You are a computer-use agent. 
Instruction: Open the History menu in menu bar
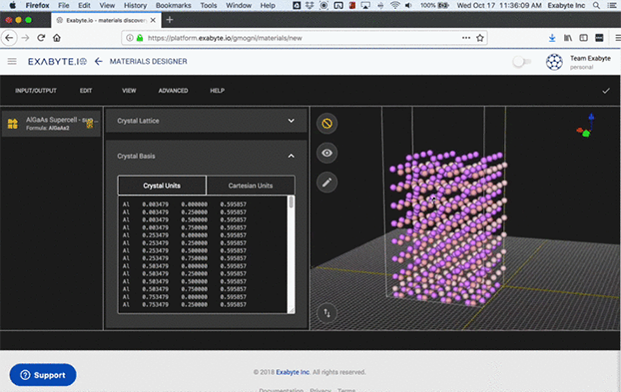point(135,6)
